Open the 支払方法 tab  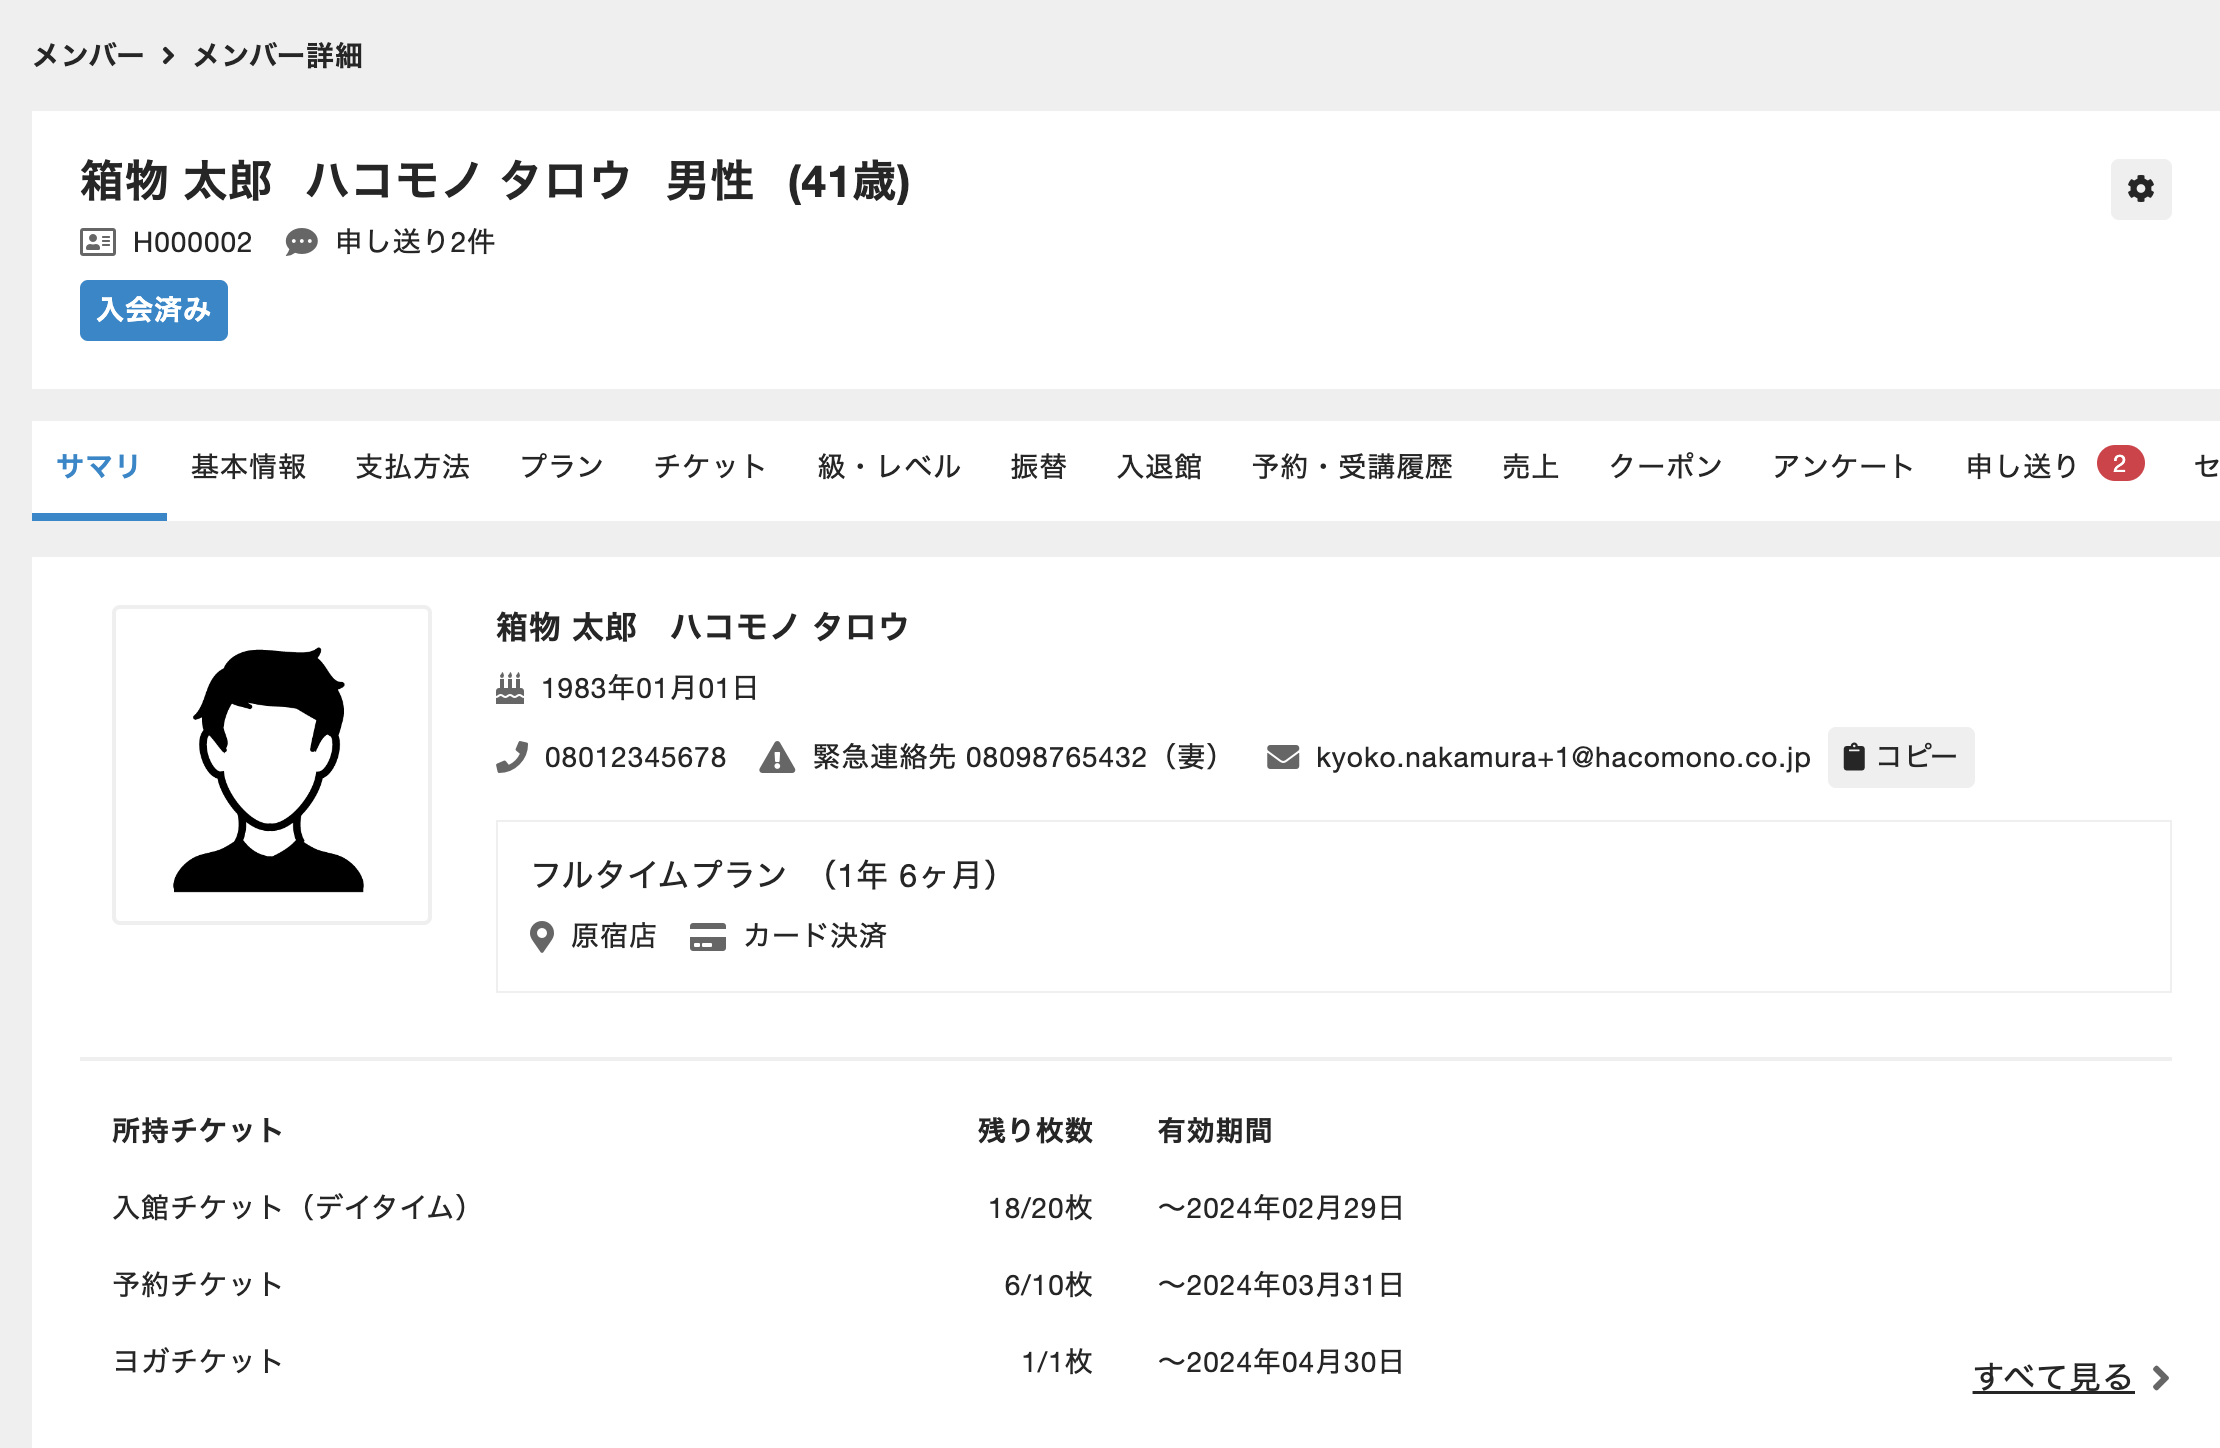coord(412,466)
